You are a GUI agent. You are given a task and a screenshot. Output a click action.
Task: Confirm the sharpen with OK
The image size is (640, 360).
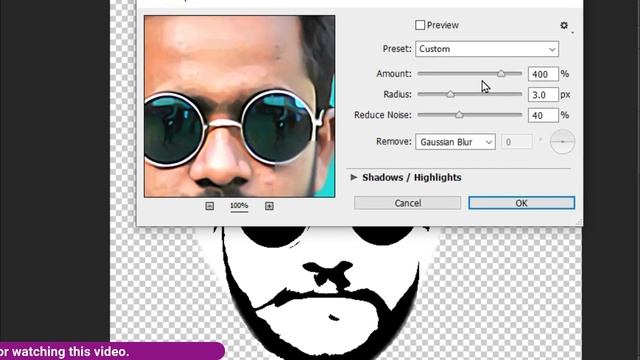[x=521, y=203]
